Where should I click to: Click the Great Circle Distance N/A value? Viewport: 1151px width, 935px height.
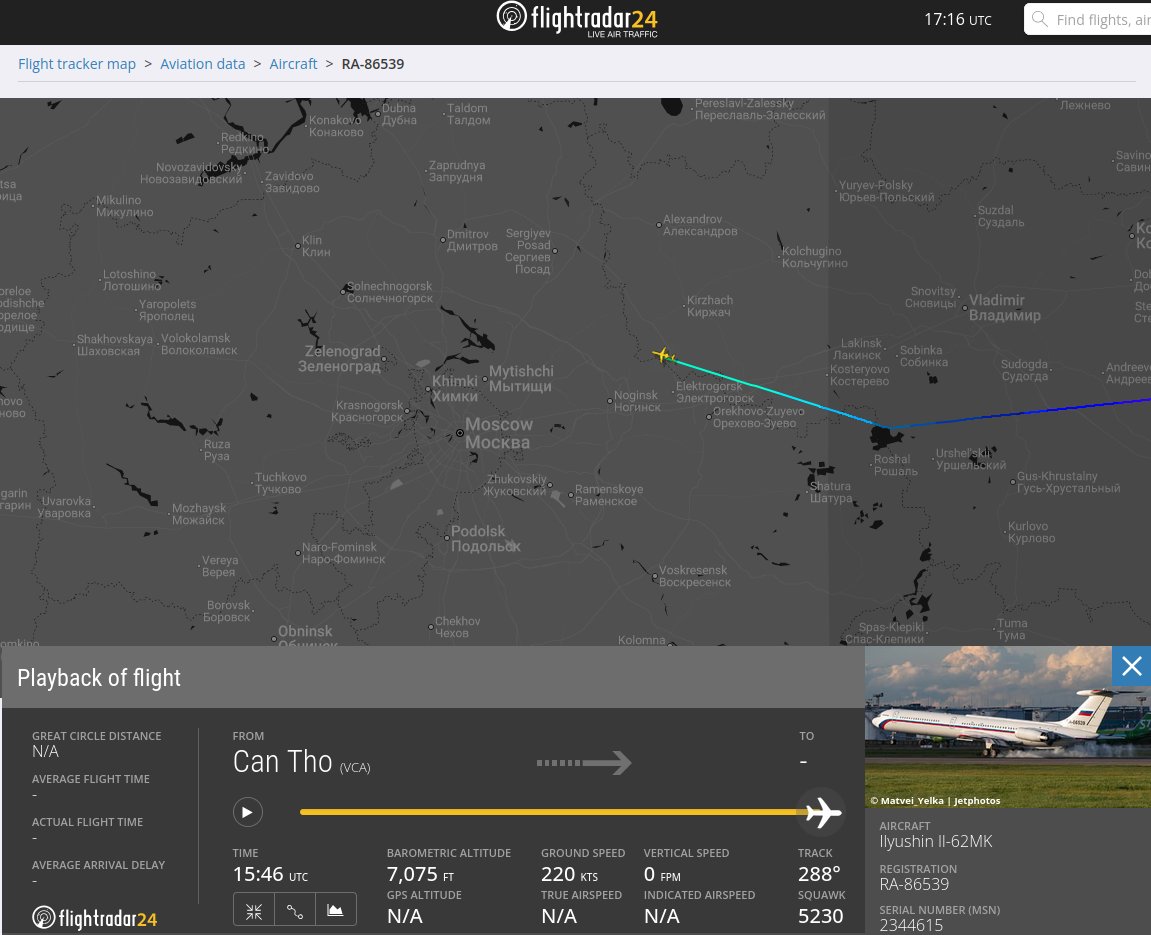coord(46,751)
